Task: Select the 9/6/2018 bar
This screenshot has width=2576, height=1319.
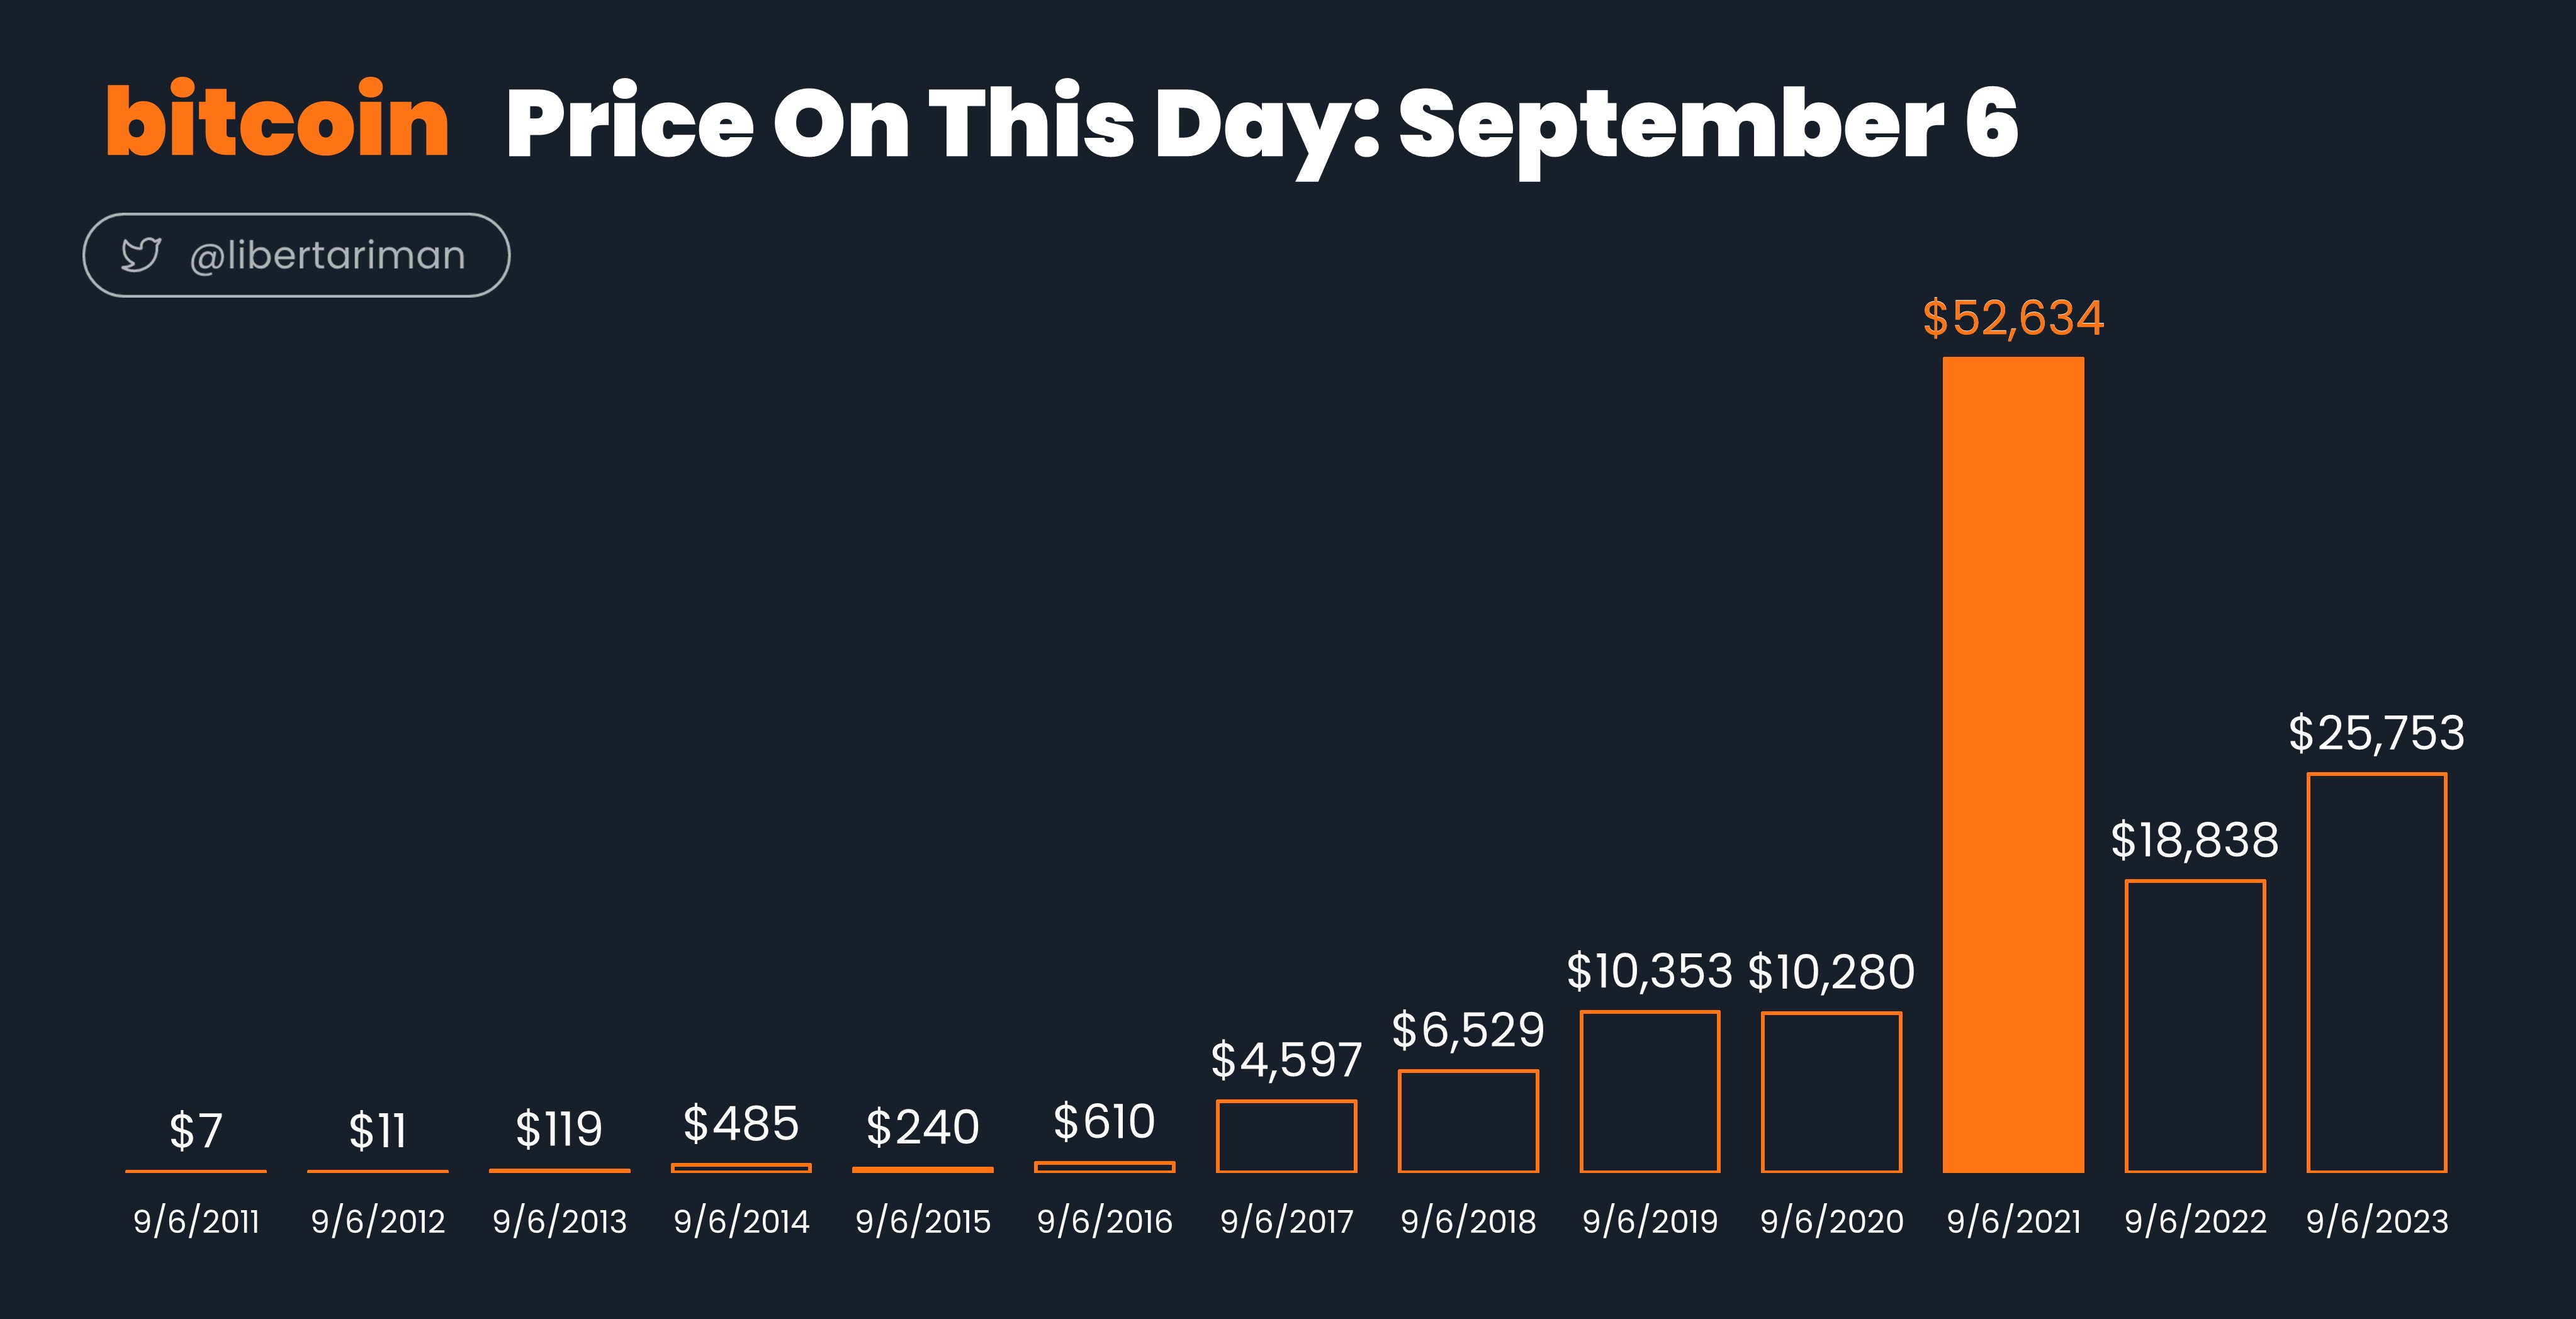Action: click(x=1468, y=1121)
